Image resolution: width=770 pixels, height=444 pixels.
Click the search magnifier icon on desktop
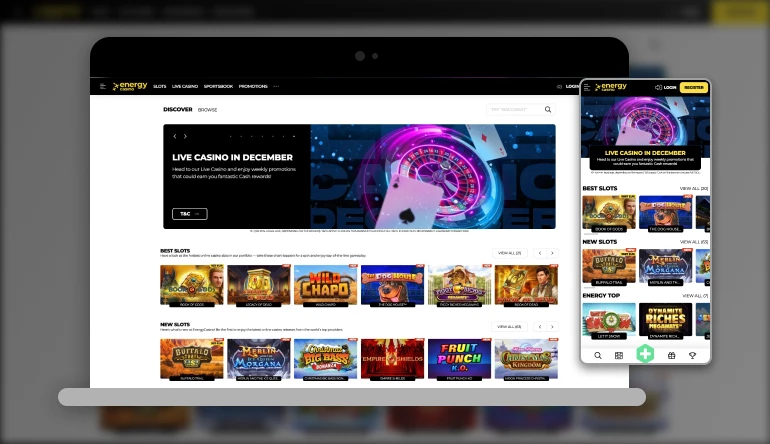pyautogui.click(x=548, y=110)
